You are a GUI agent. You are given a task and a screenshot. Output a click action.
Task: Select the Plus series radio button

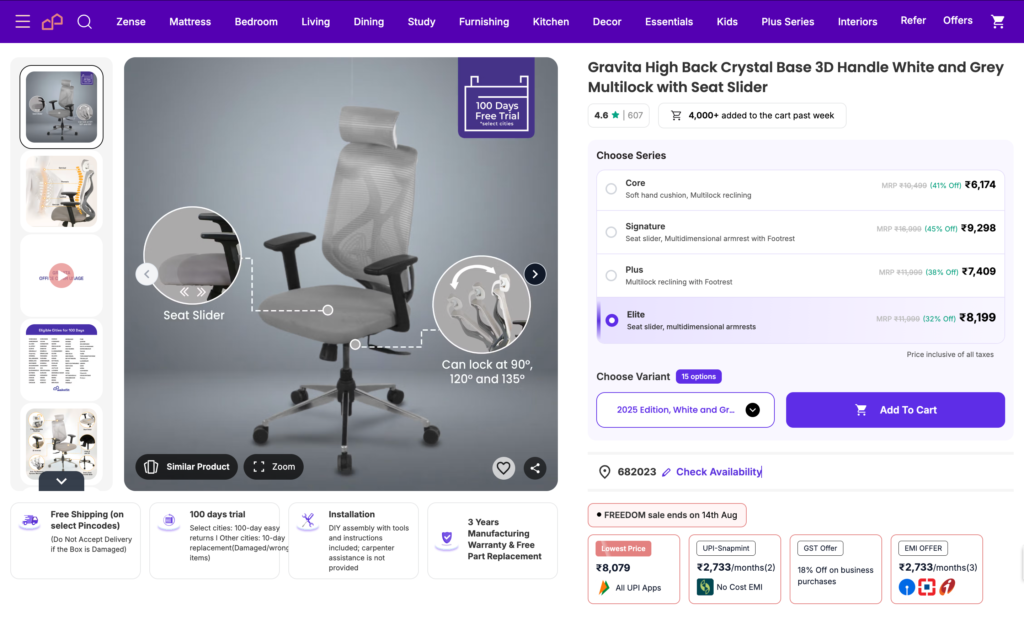coord(611,276)
